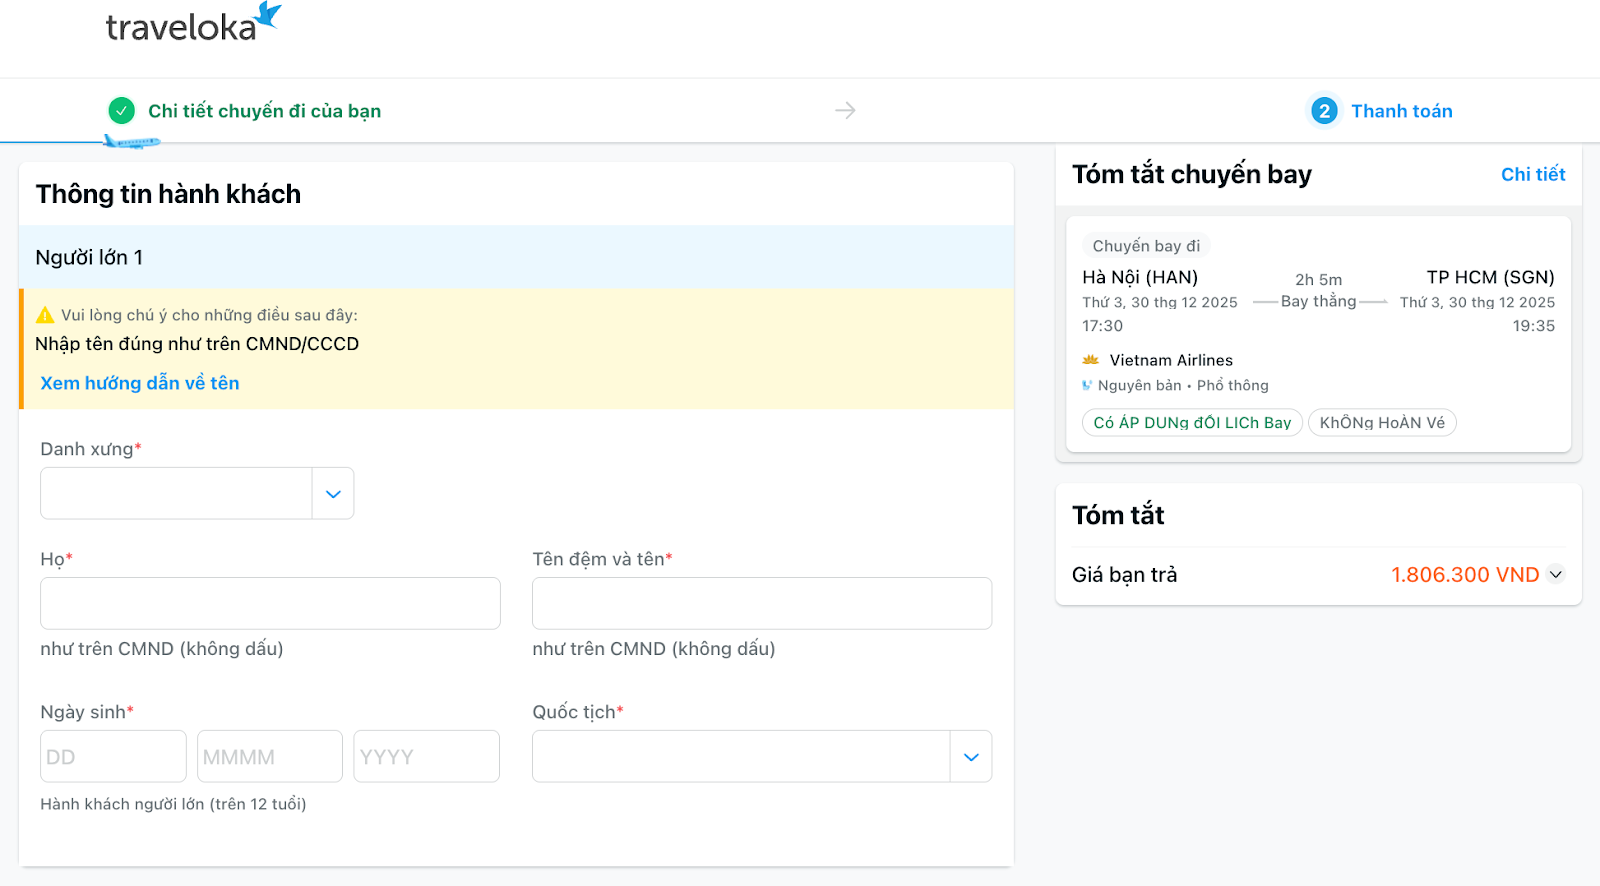Open Chi tiết flight details link
This screenshot has height=886, width=1600.
pyautogui.click(x=1532, y=174)
